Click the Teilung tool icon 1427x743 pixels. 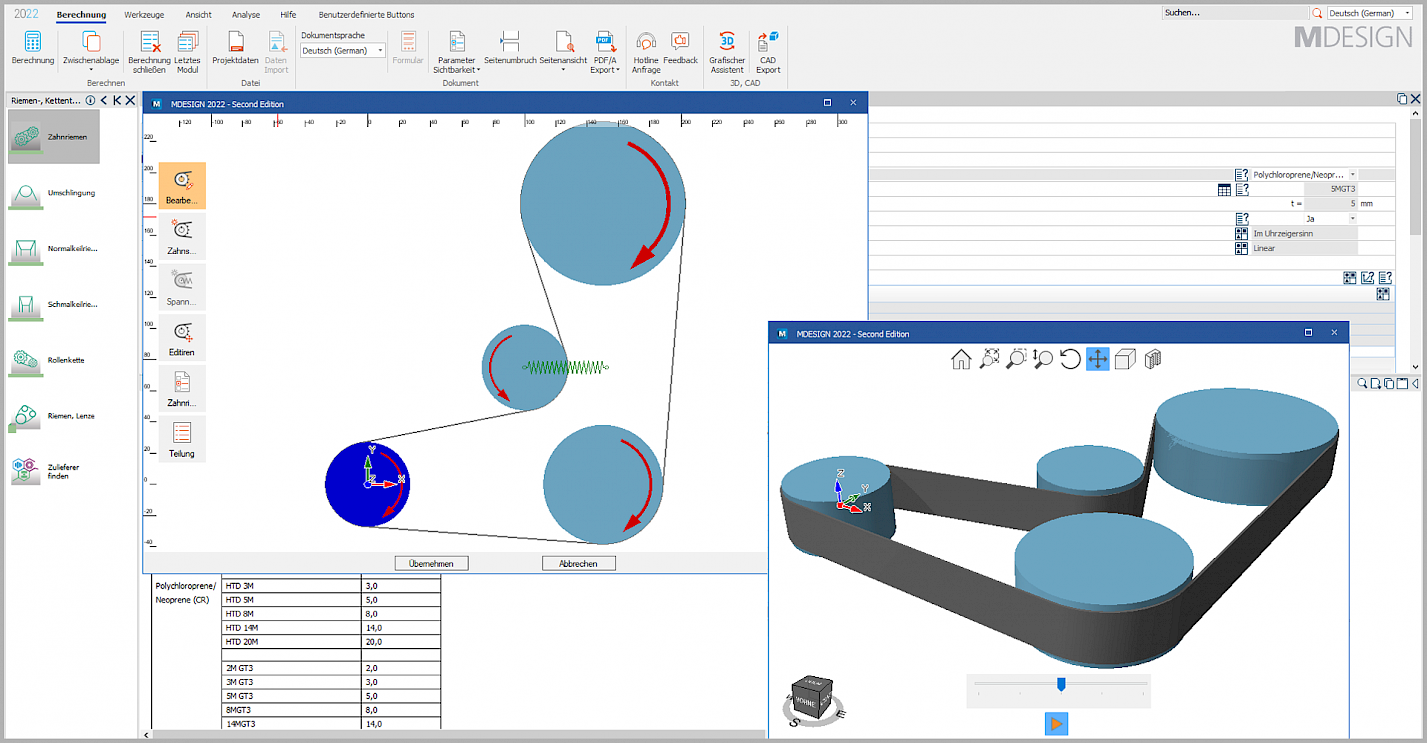pyautogui.click(x=182, y=439)
